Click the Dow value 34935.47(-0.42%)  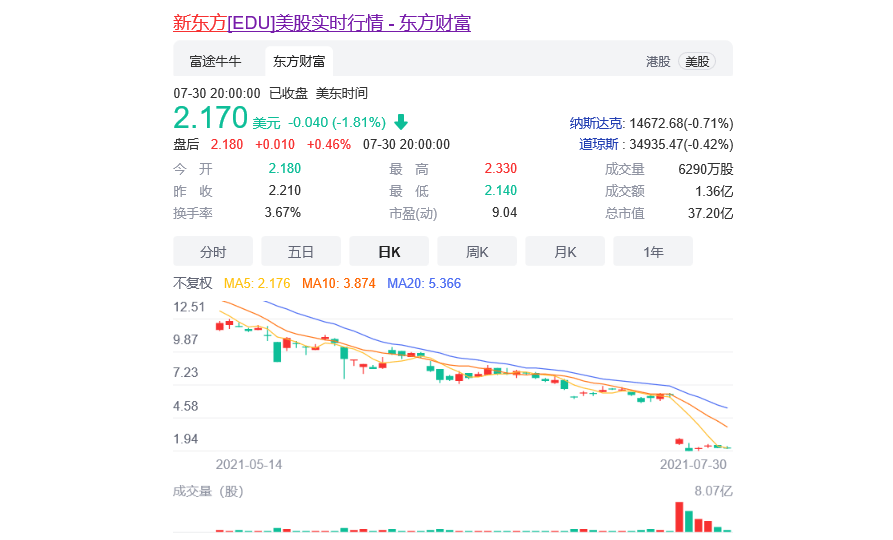pos(681,144)
